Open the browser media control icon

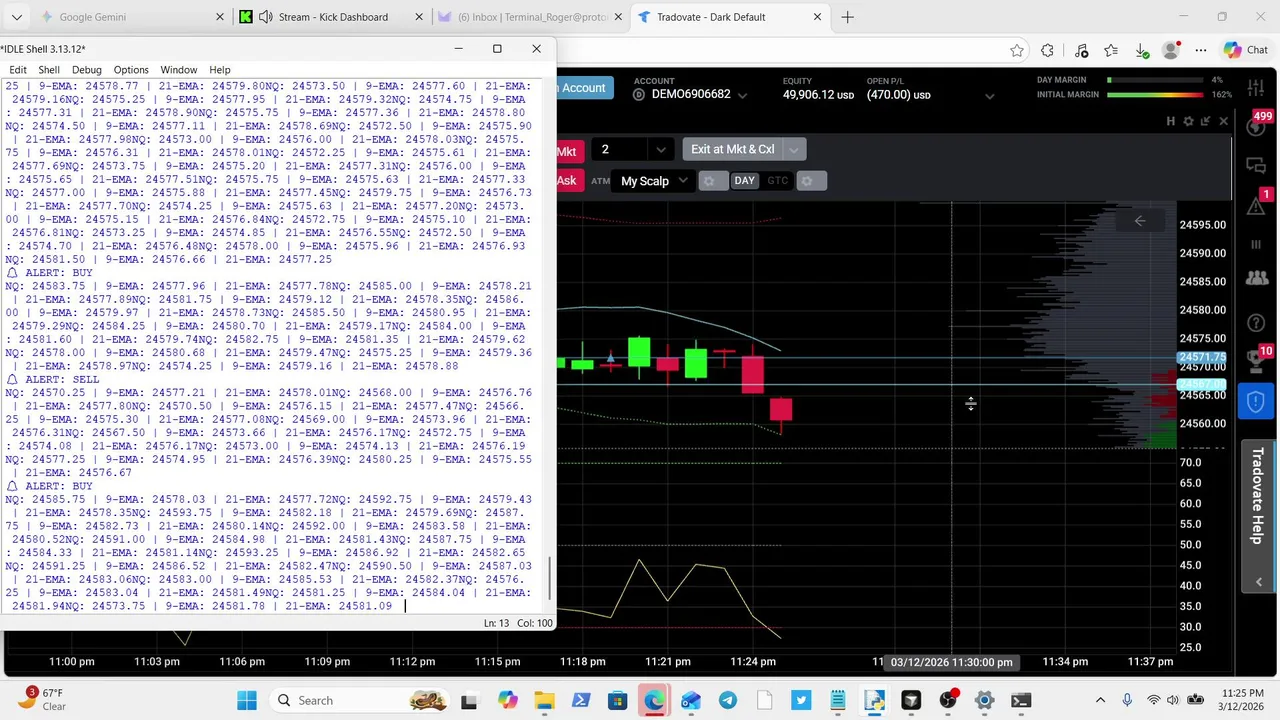click(x=1081, y=50)
